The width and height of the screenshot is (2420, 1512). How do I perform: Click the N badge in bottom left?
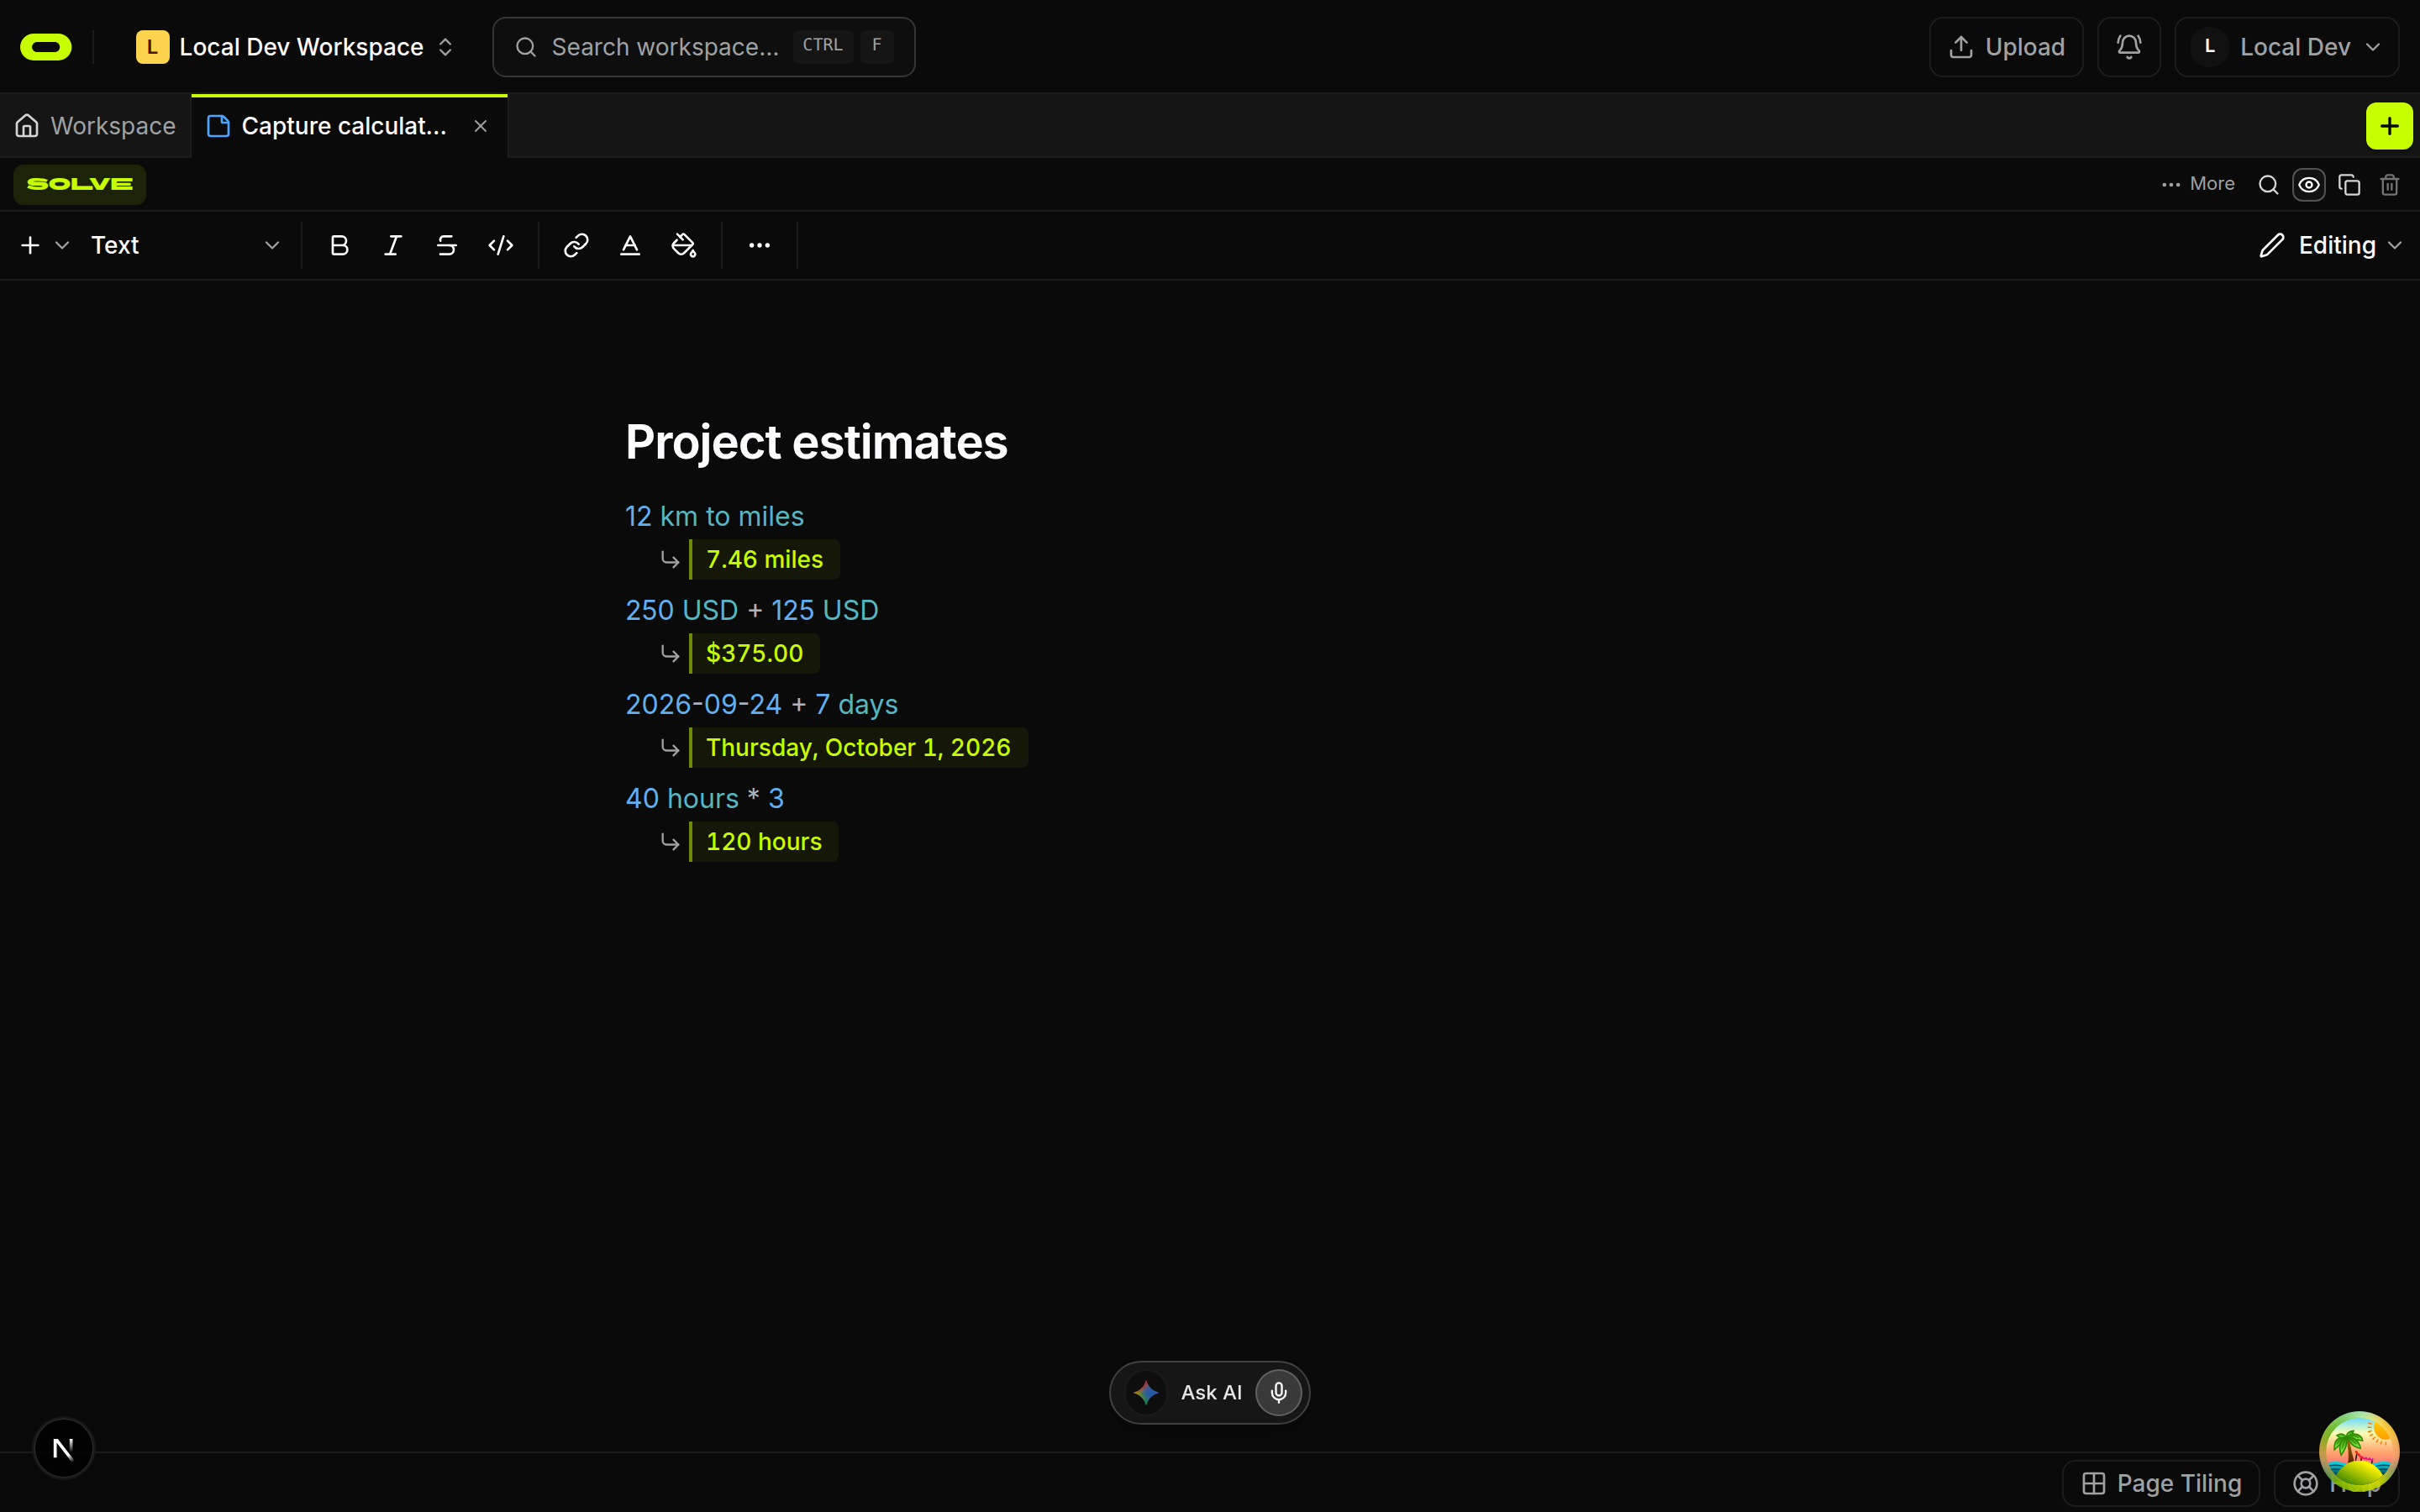point(63,1448)
